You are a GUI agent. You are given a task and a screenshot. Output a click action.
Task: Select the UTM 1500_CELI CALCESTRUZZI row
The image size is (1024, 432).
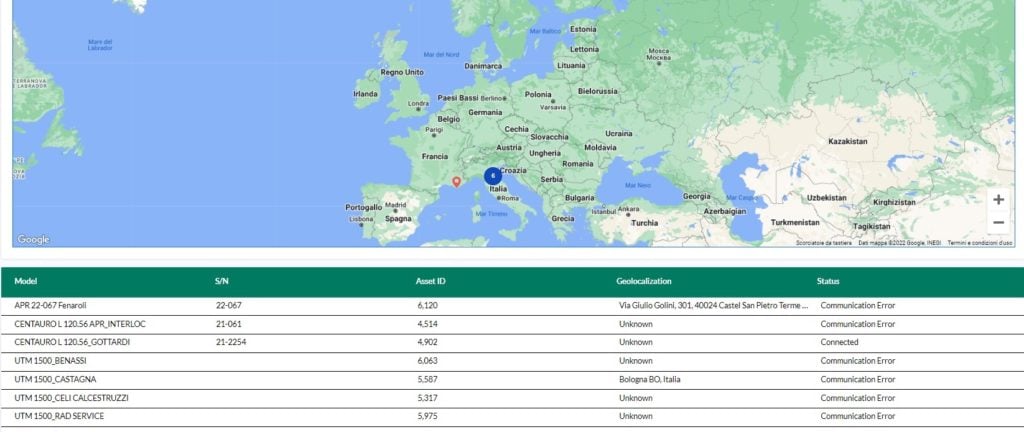click(x=512, y=398)
